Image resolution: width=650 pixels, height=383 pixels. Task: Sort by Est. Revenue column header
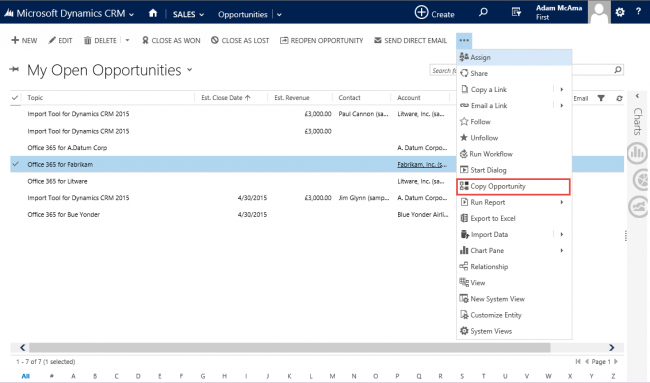292,98
